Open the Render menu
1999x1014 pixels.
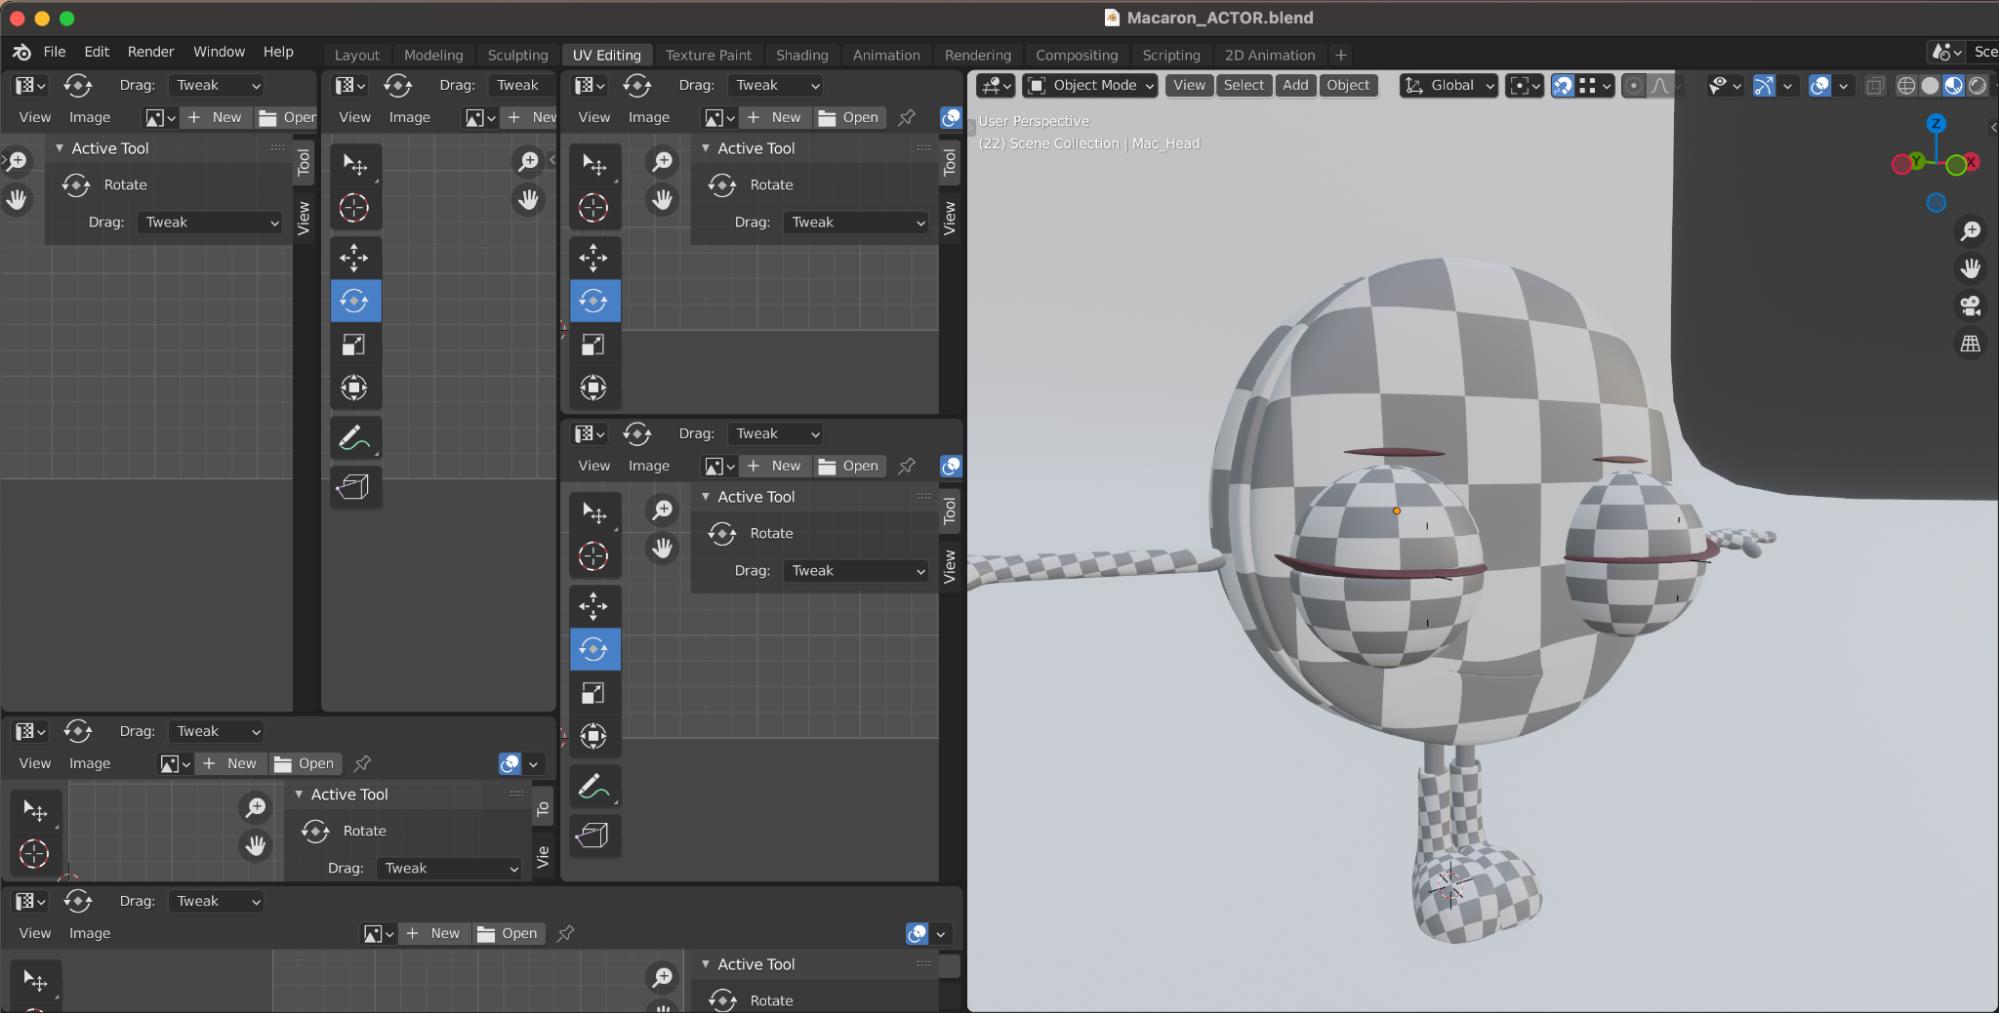point(150,52)
